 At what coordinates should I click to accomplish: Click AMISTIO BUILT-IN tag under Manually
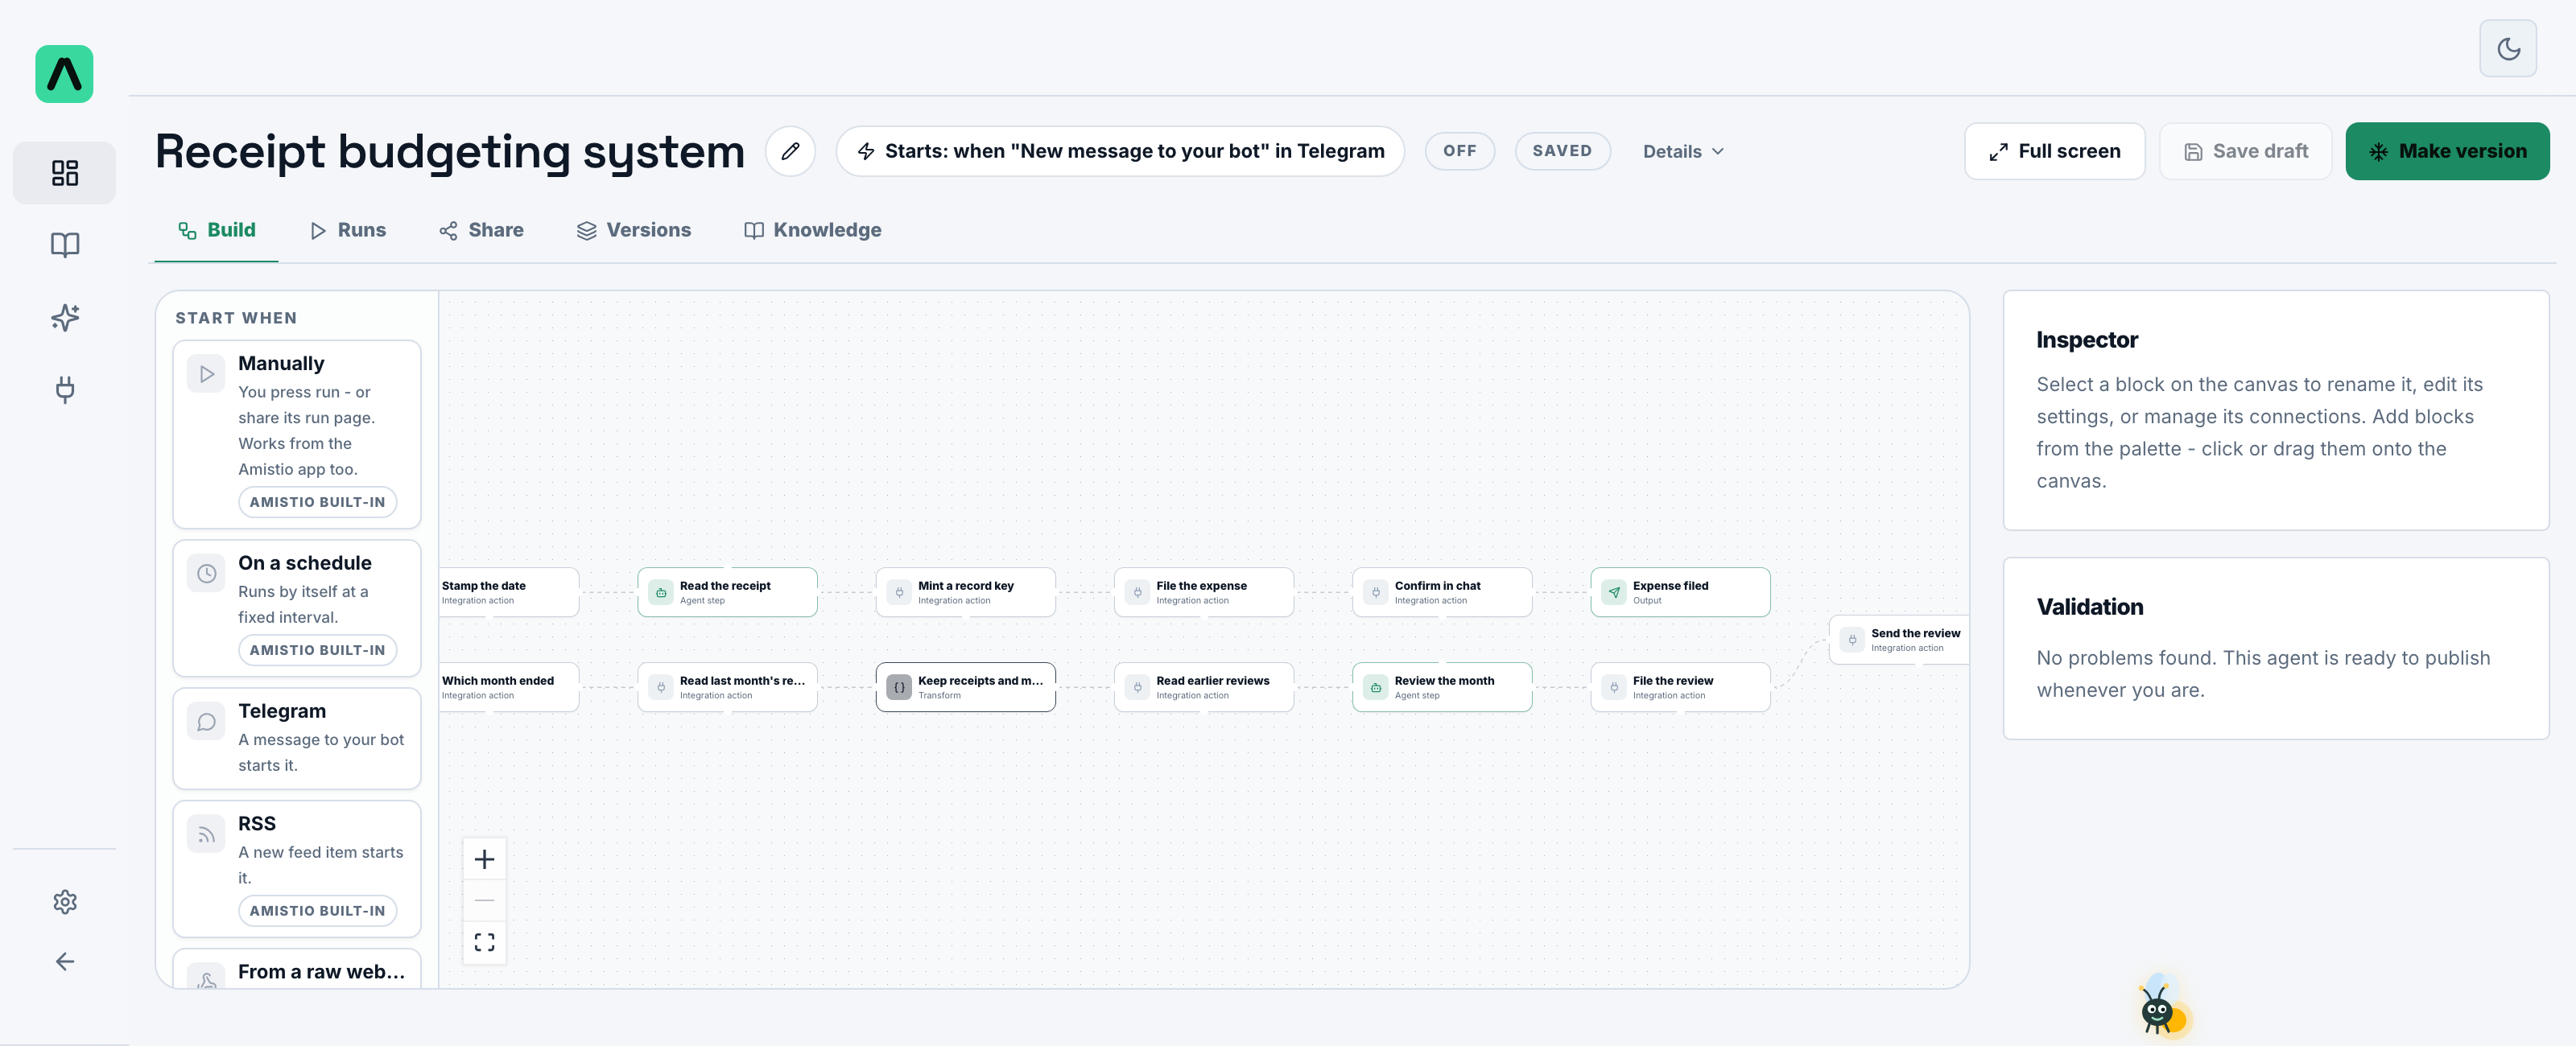pos(317,502)
